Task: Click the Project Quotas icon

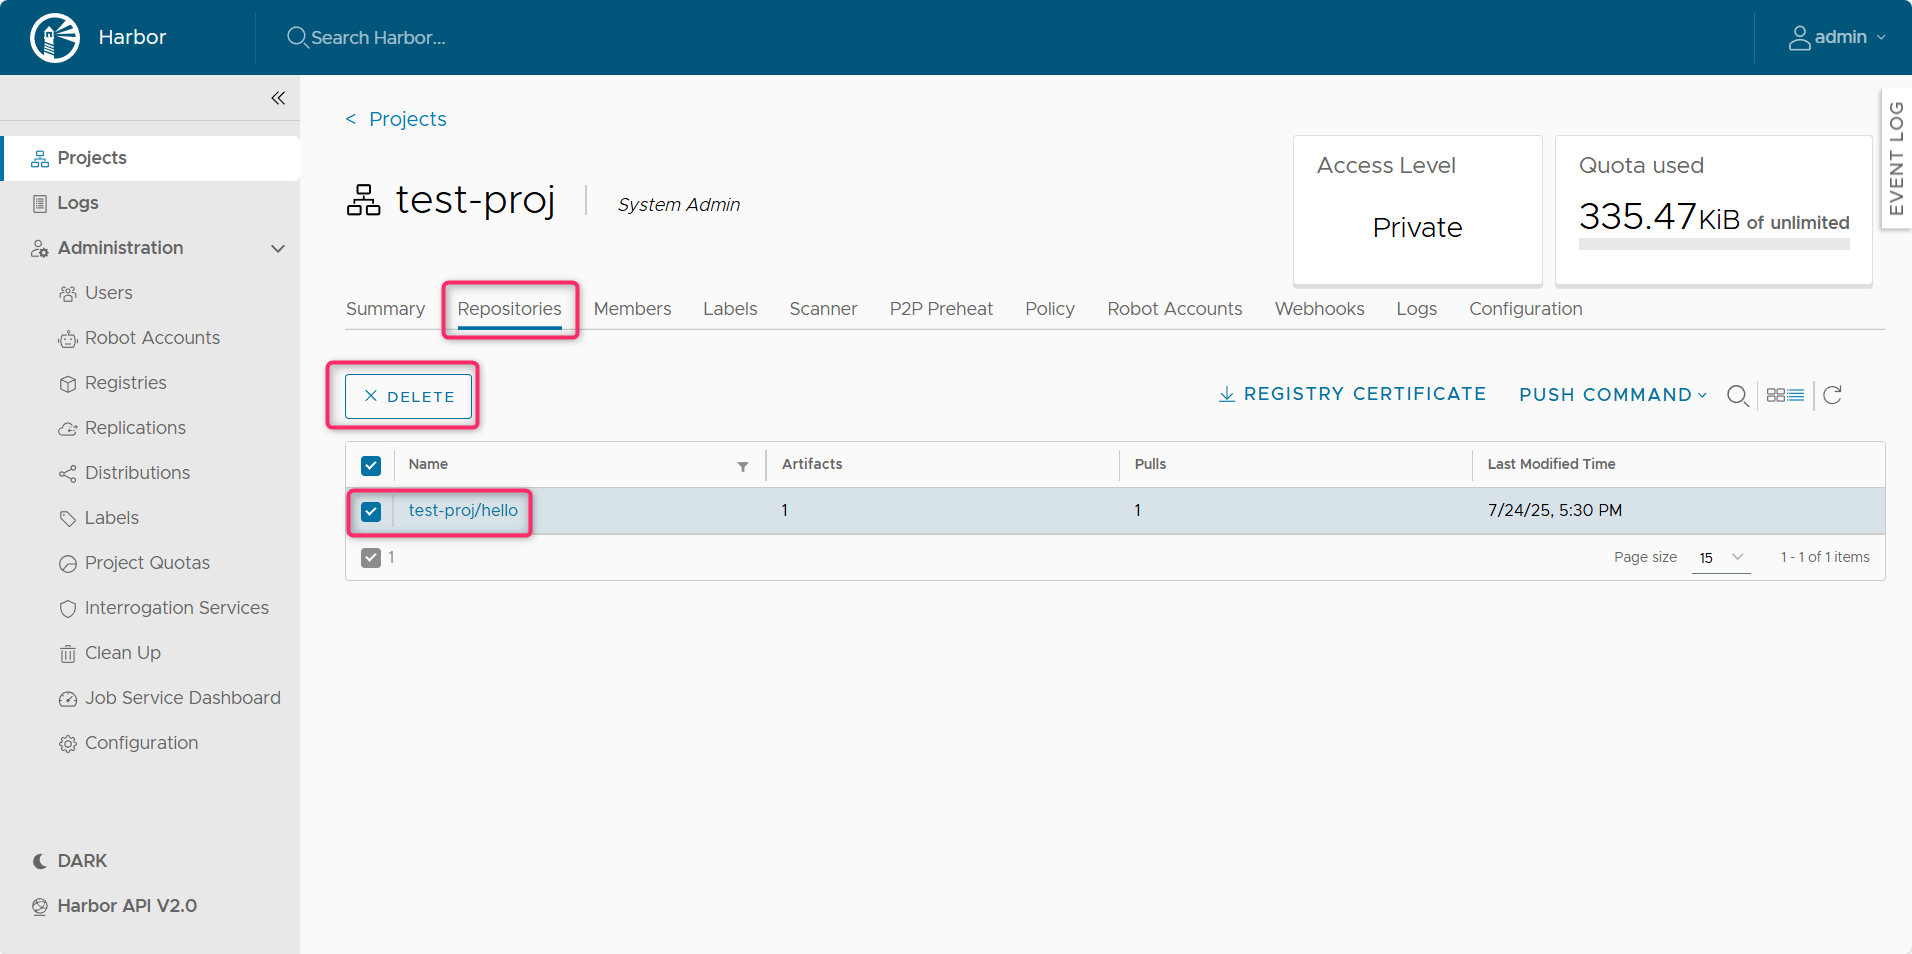Action: point(68,564)
